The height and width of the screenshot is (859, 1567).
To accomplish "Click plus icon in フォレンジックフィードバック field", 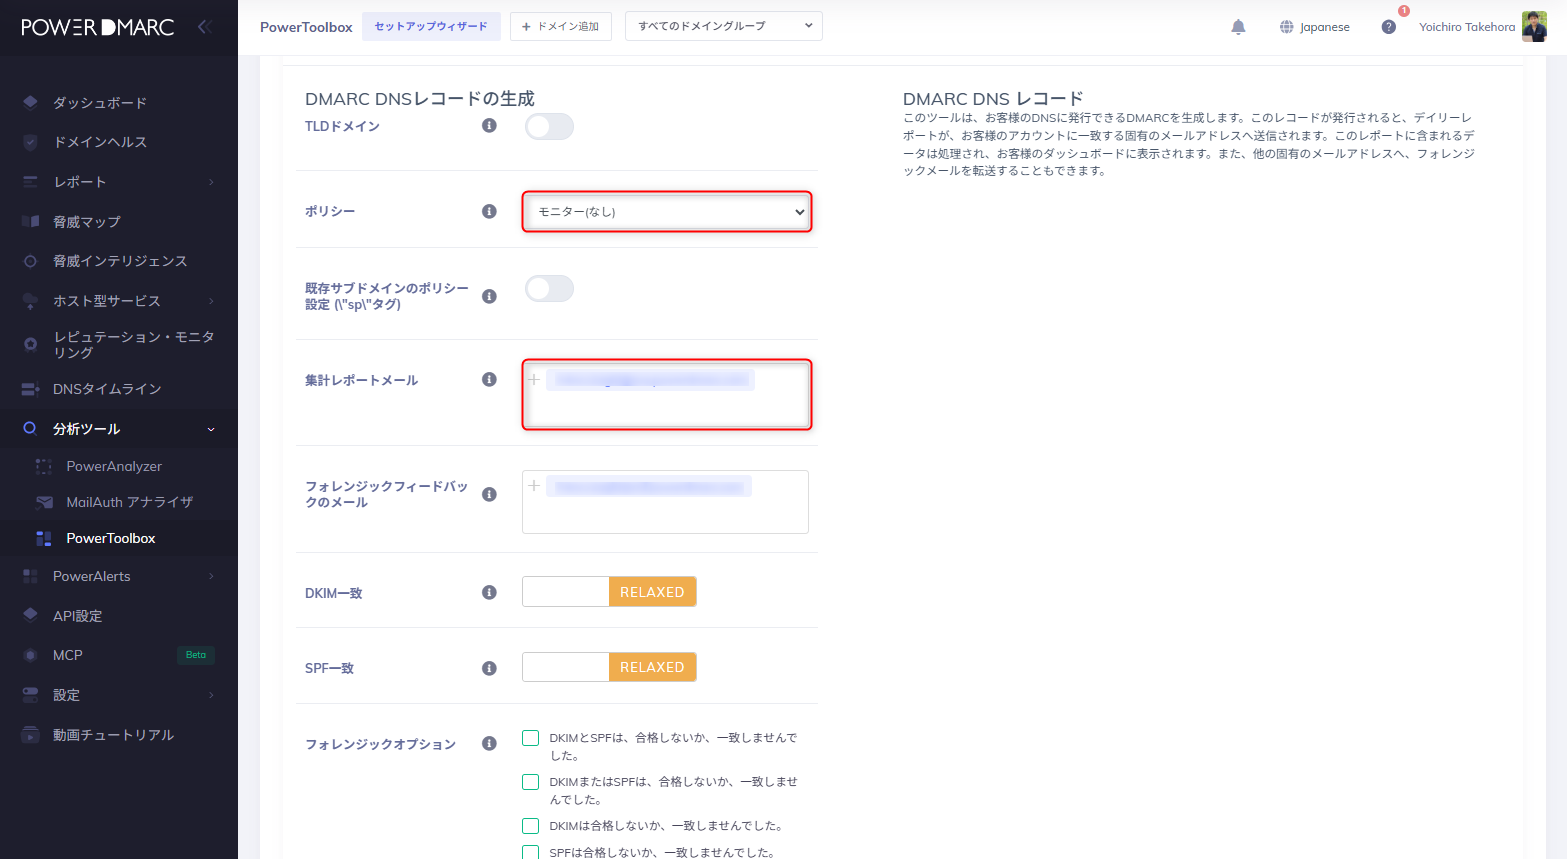I will (x=534, y=485).
